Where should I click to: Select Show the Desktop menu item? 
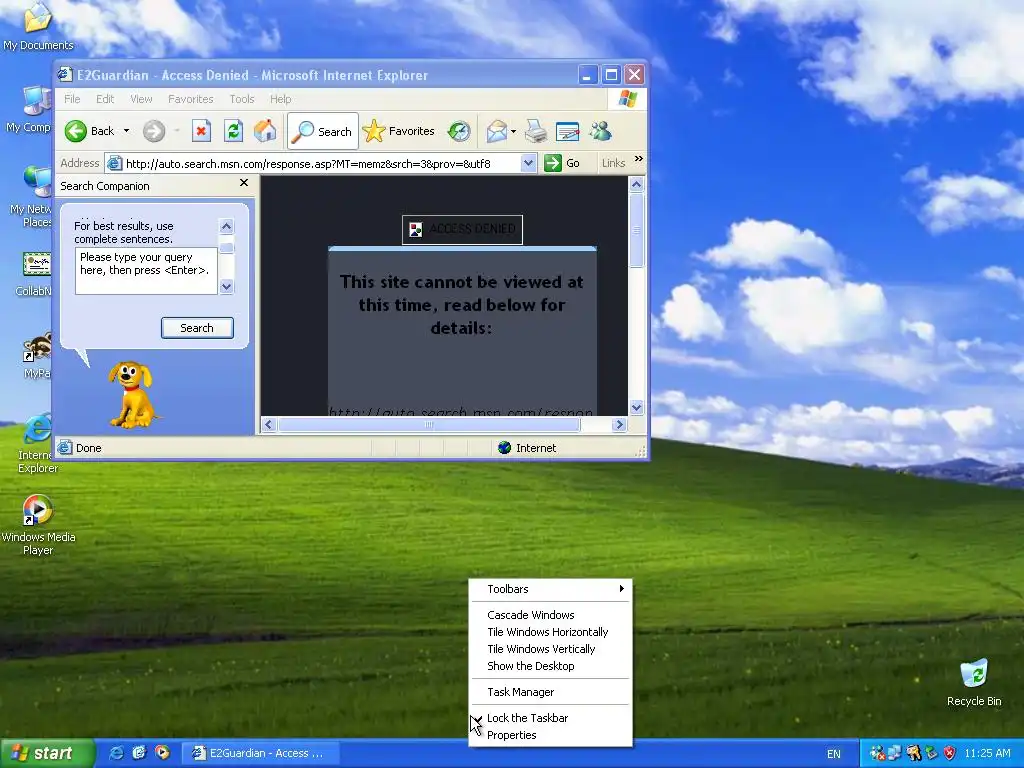point(551,666)
